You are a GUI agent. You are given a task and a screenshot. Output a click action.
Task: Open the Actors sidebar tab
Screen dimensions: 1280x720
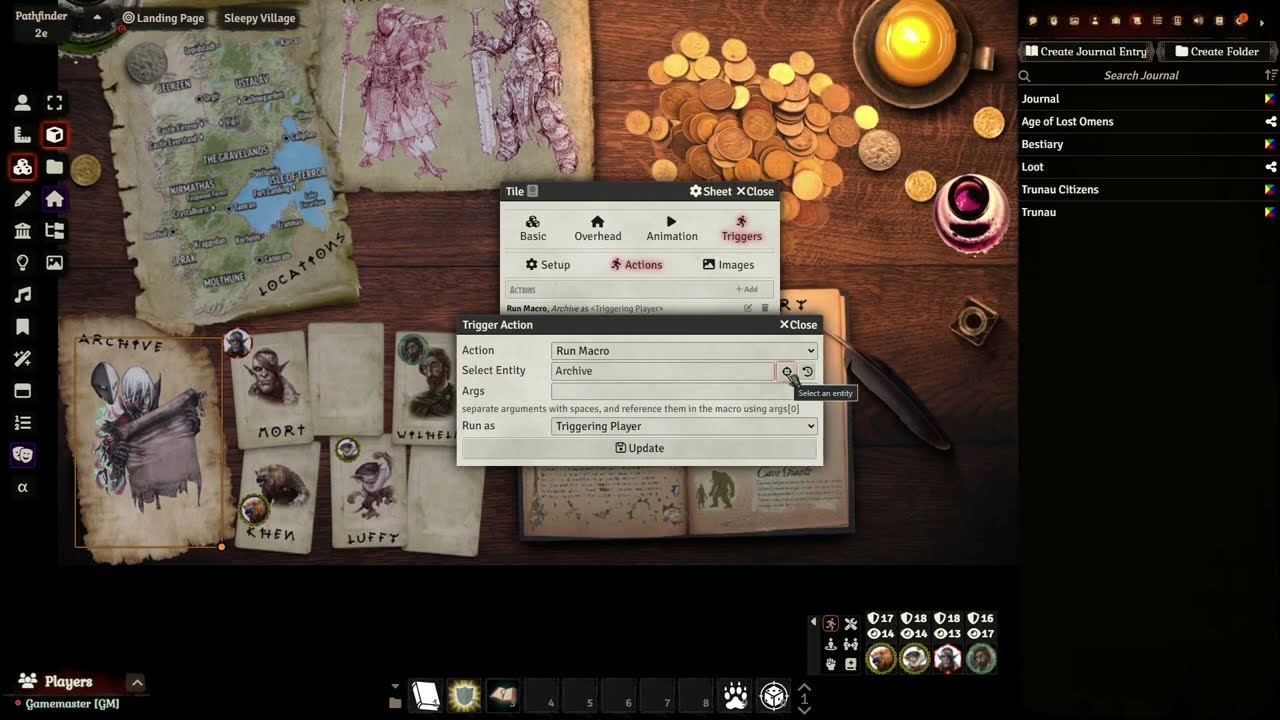pyautogui.click(x=1095, y=21)
